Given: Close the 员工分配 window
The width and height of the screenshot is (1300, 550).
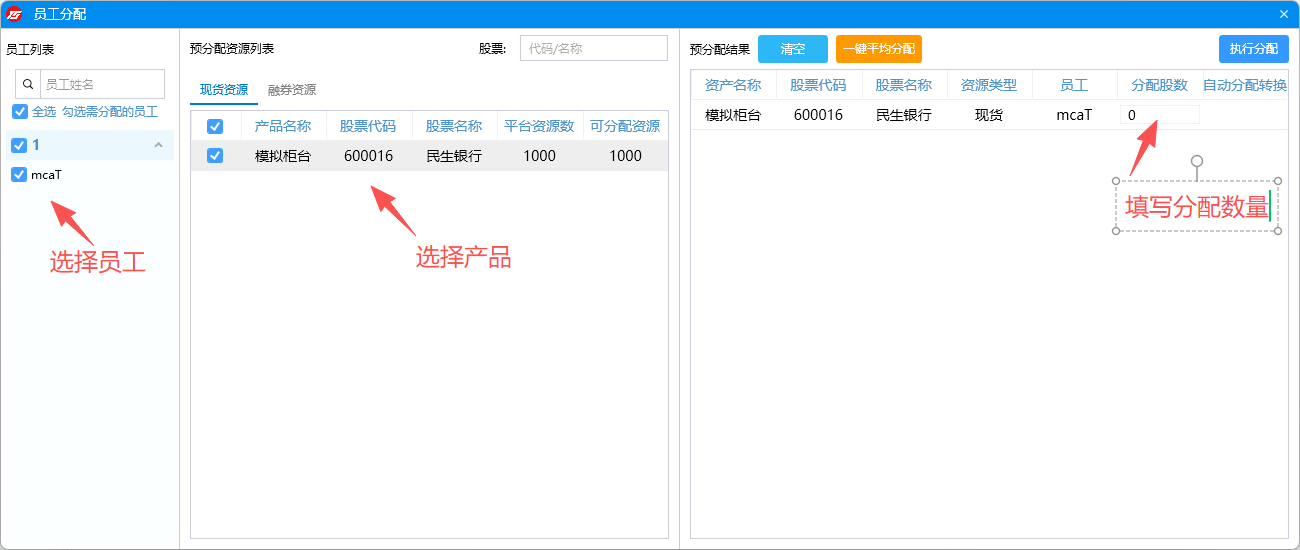Looking at the screenshot, I should [1283, 14].
